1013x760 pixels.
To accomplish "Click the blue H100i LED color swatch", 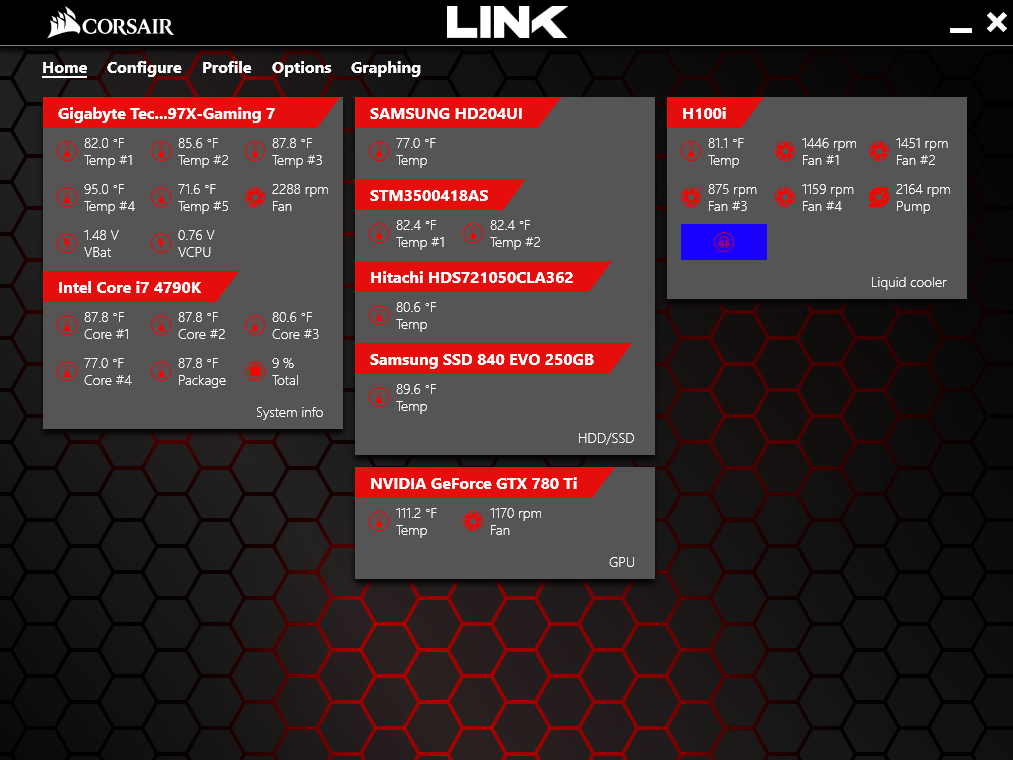I will coord(724,242).
